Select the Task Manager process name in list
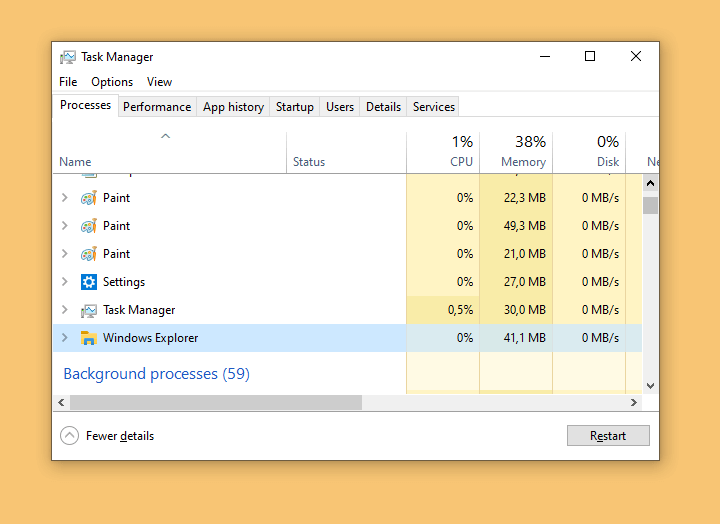This screenshot has height=524, width=720. [x=139, y=310]
